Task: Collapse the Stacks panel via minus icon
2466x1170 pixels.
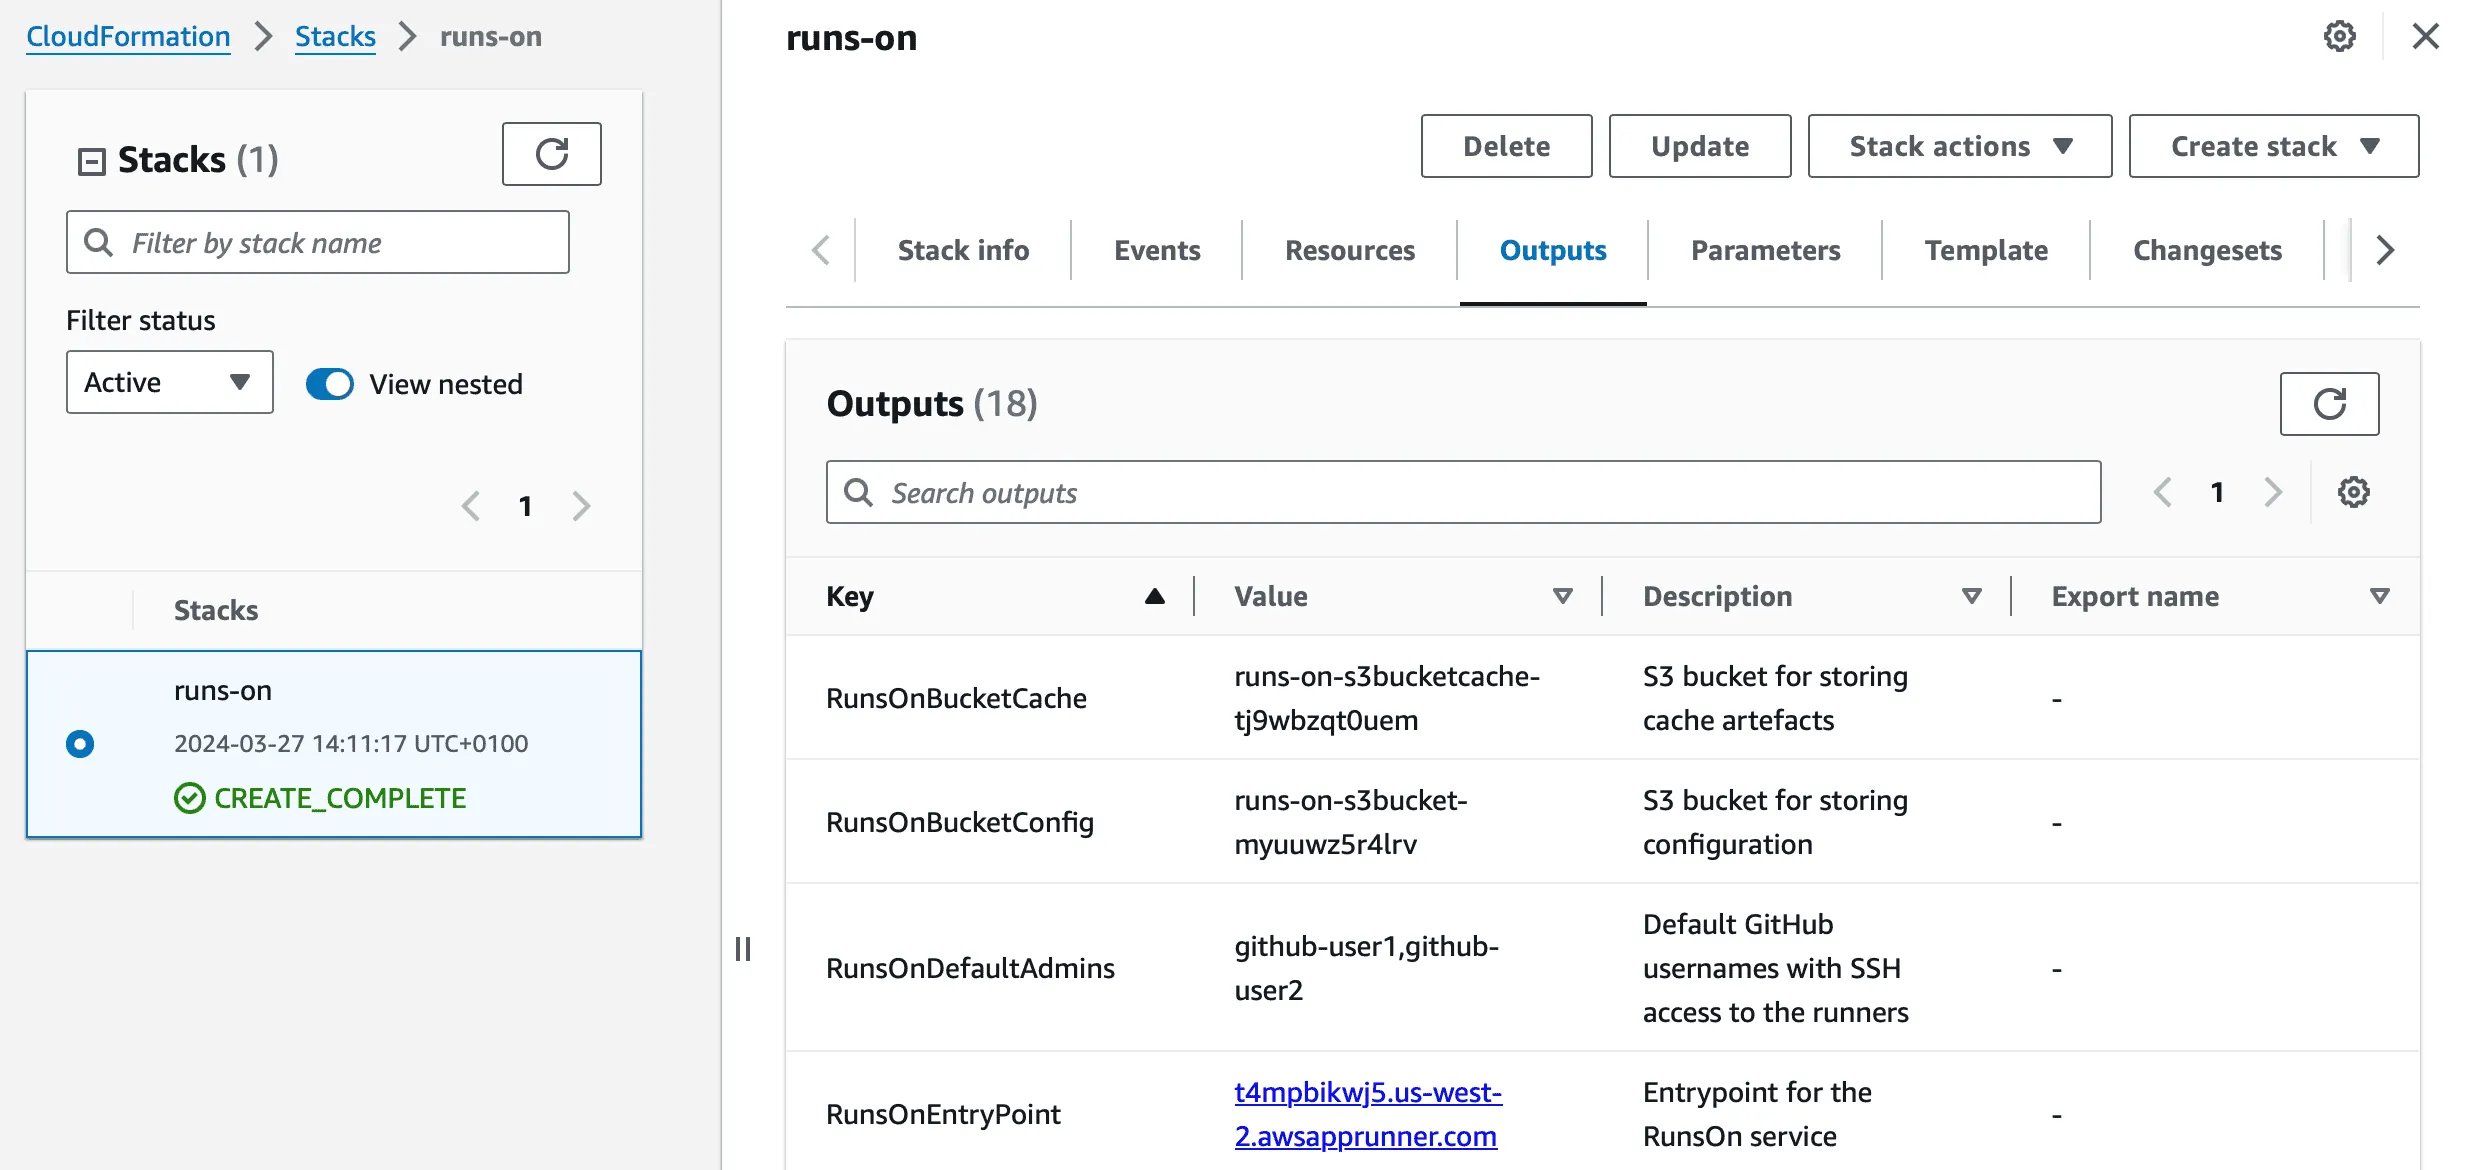Action: (92, 158)
